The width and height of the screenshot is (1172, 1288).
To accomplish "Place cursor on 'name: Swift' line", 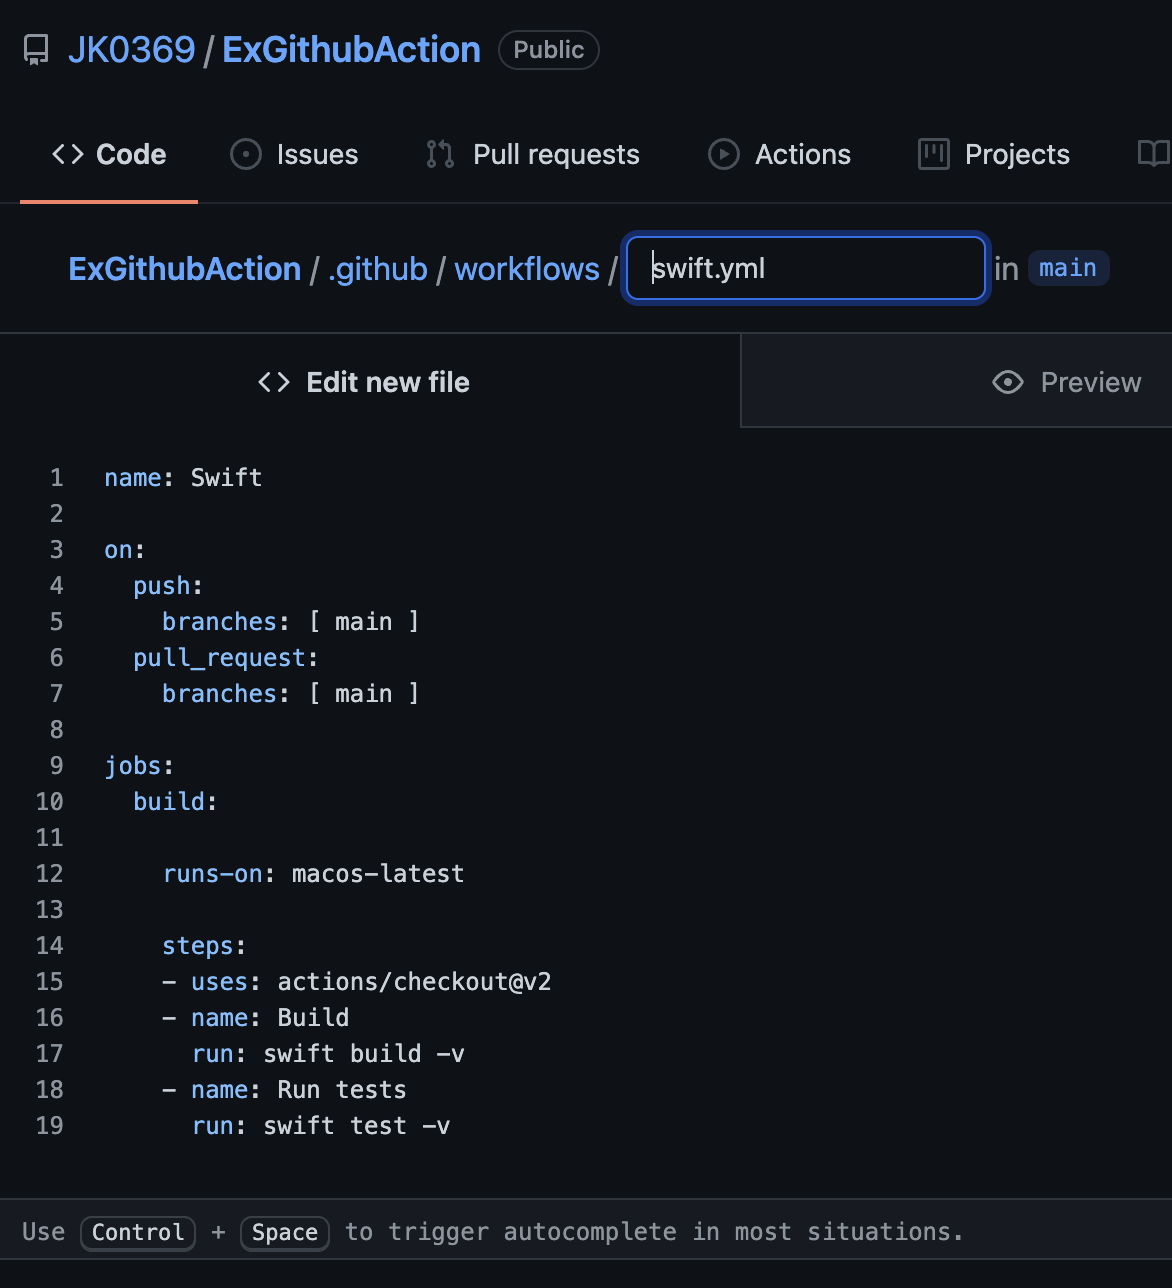I will (183, 478).
